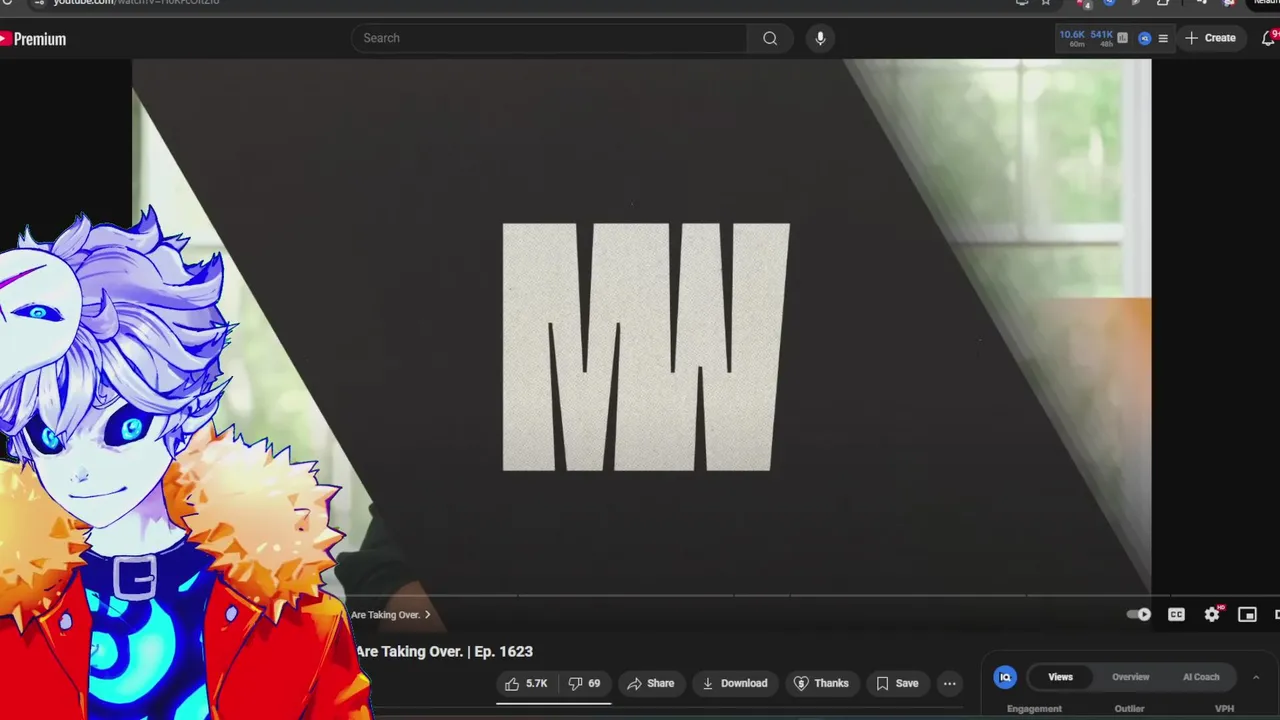Click the Outlier column label
The image size is (1280, 720).
[x=1129, y=709]
